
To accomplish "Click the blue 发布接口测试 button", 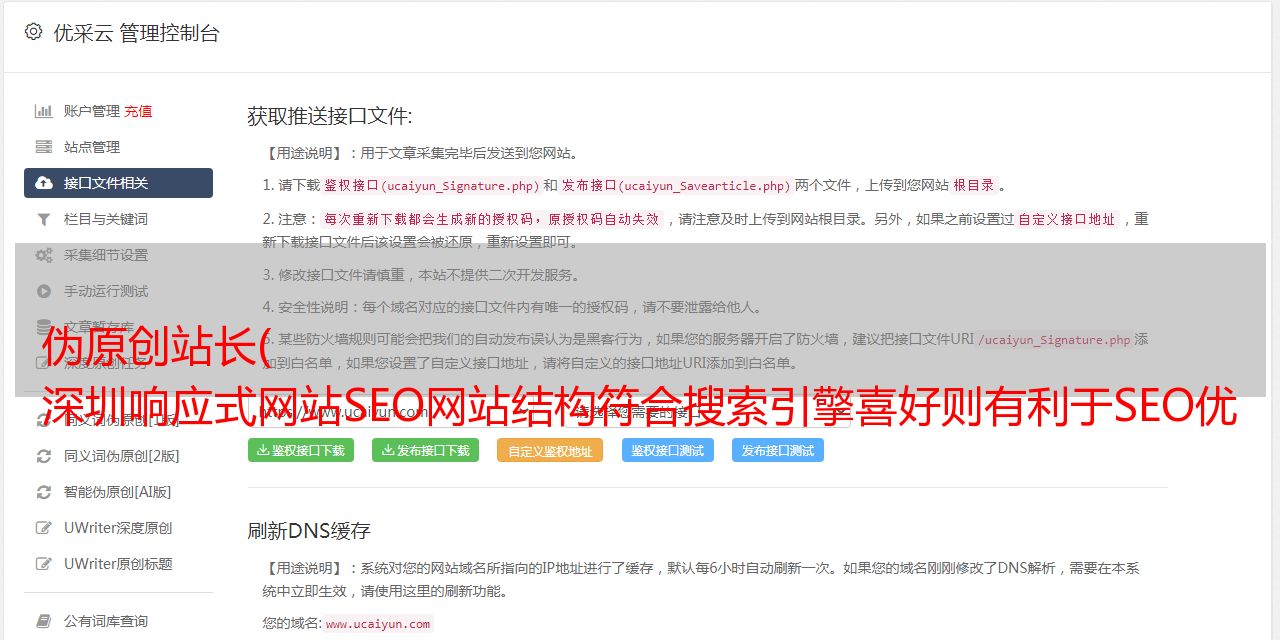I will pyautogui.click(x=778, y=450).
